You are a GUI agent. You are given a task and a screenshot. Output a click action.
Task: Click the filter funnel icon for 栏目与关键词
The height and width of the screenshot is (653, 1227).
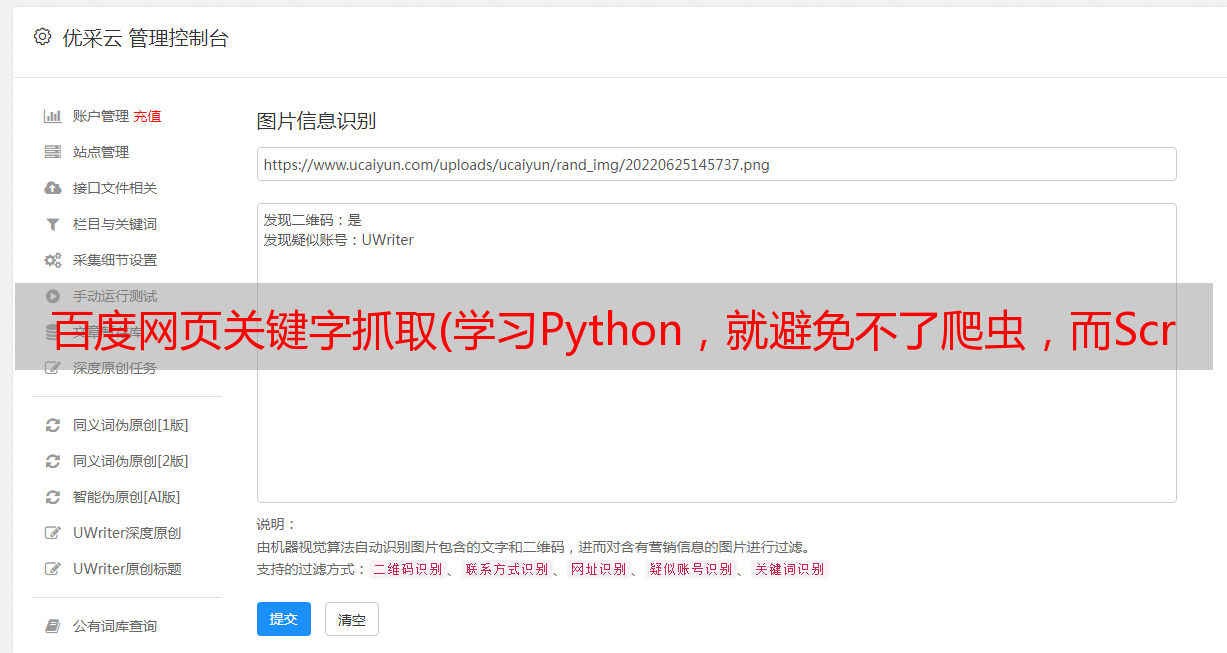click(x=53, y=224)
